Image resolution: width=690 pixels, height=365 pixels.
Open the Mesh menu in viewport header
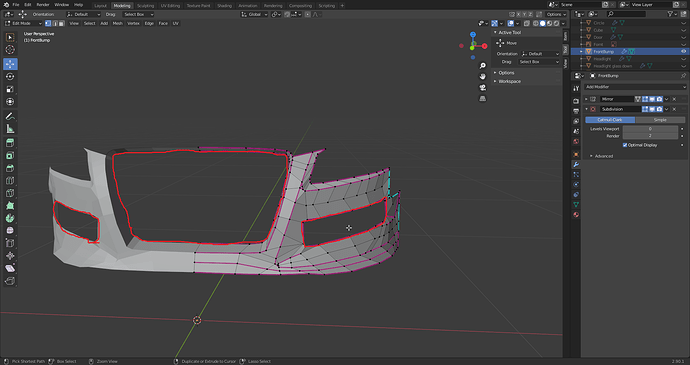pyautogui.click(x=117, y=23)
